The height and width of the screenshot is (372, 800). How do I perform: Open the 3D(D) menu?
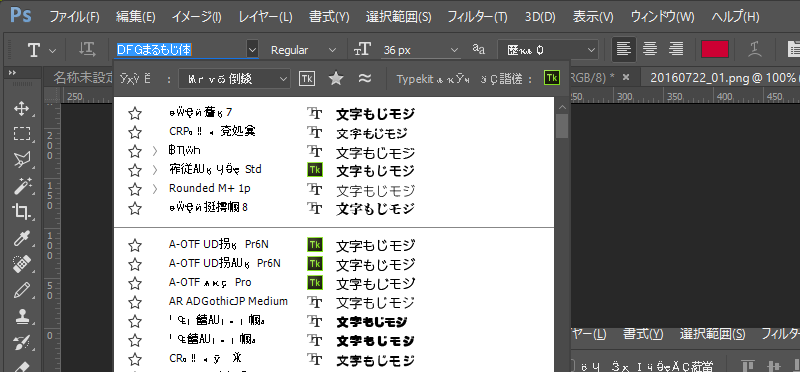click(x=540, y=17)
